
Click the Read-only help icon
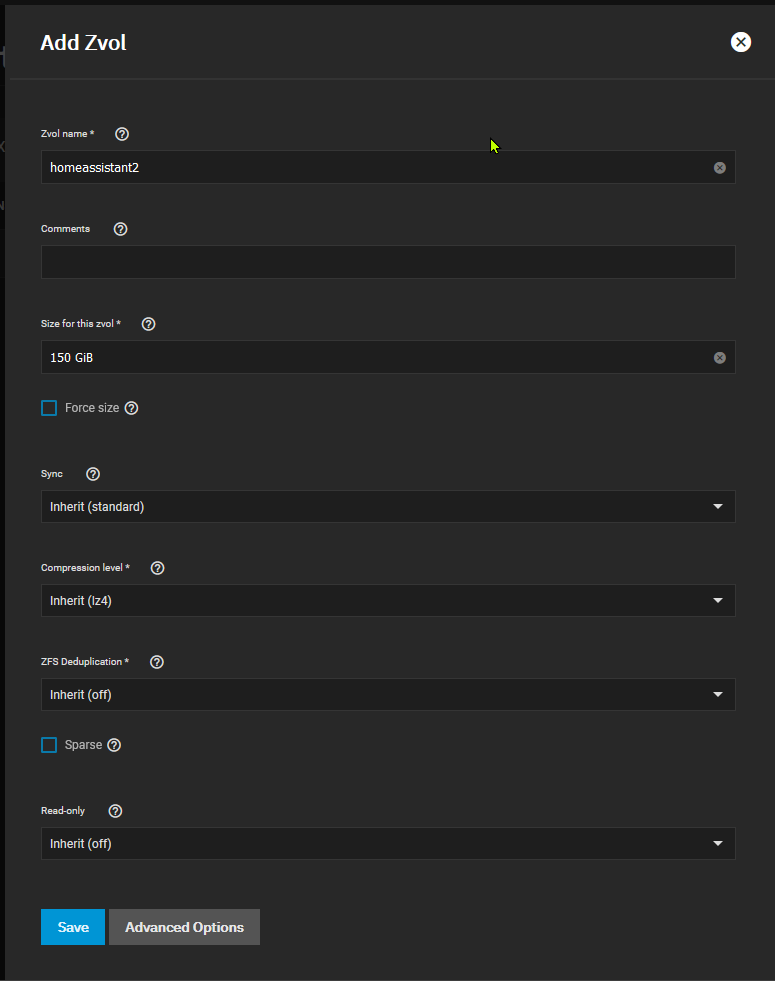pos(115,811)
